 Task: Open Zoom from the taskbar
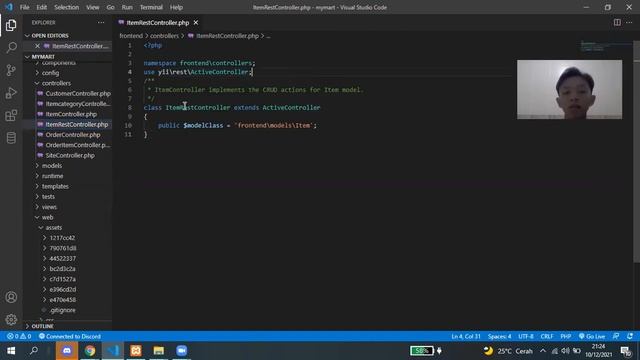coord(182,351)
